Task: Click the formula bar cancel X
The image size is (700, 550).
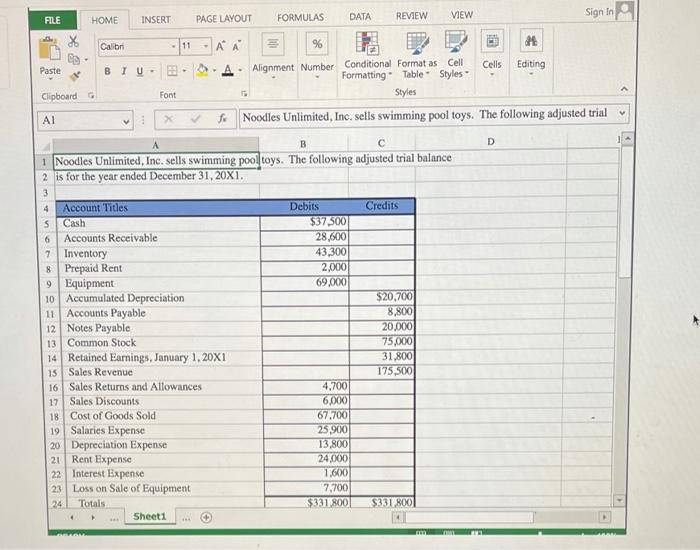Action: (x=168, y=119)
